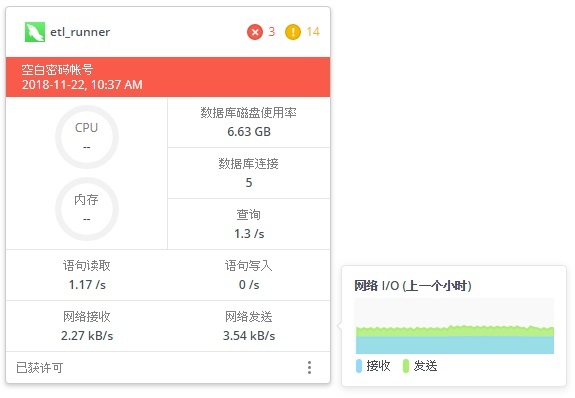Click the 网络 I/O hourly area chart
Screen dimensions: 575x398
pyautogui.click(x=455, y=326)
